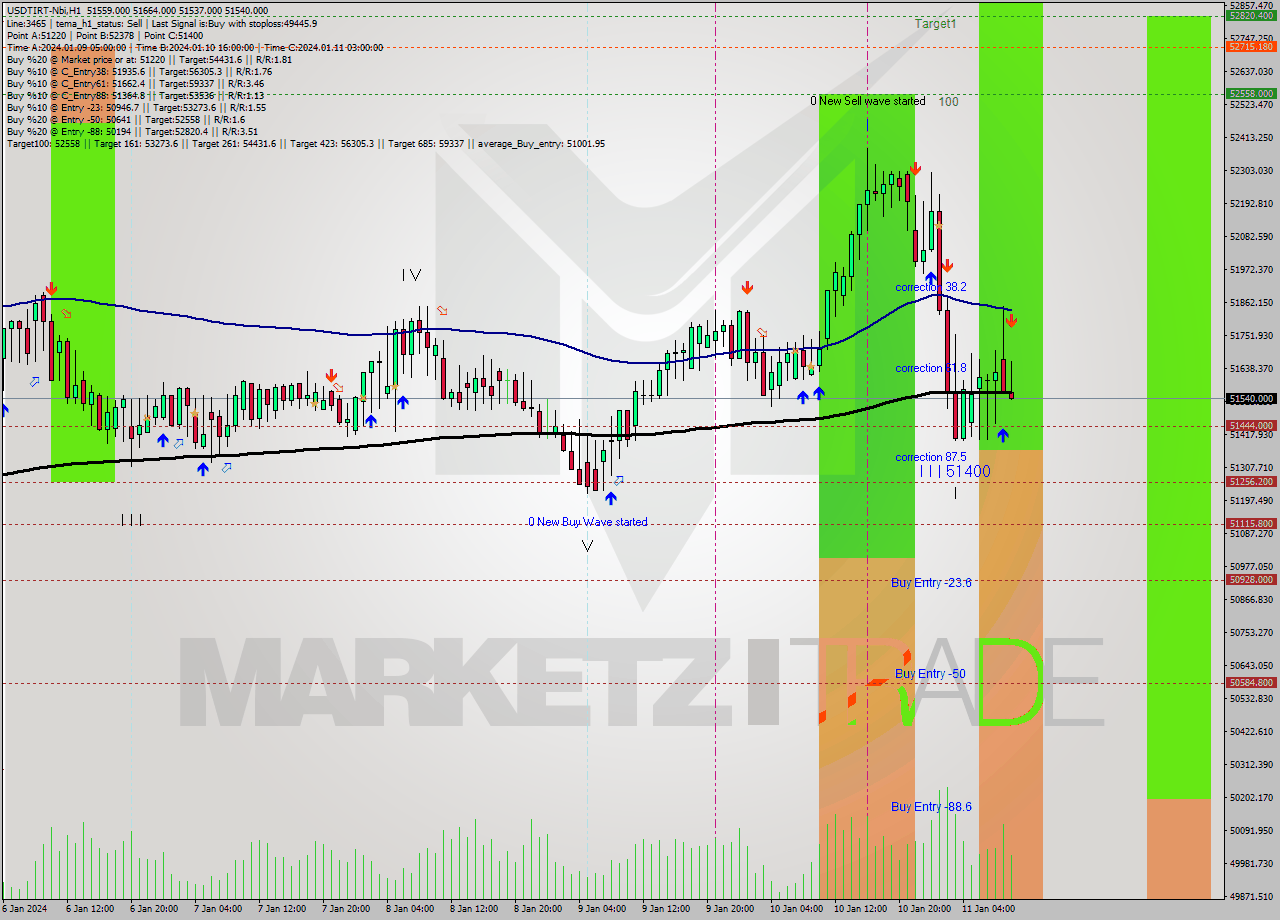Image resolution: width=1280 pixels, height=920 pixels.
Task: Select the 'Buy Entry -88.6' label
Action: point(931,806)
